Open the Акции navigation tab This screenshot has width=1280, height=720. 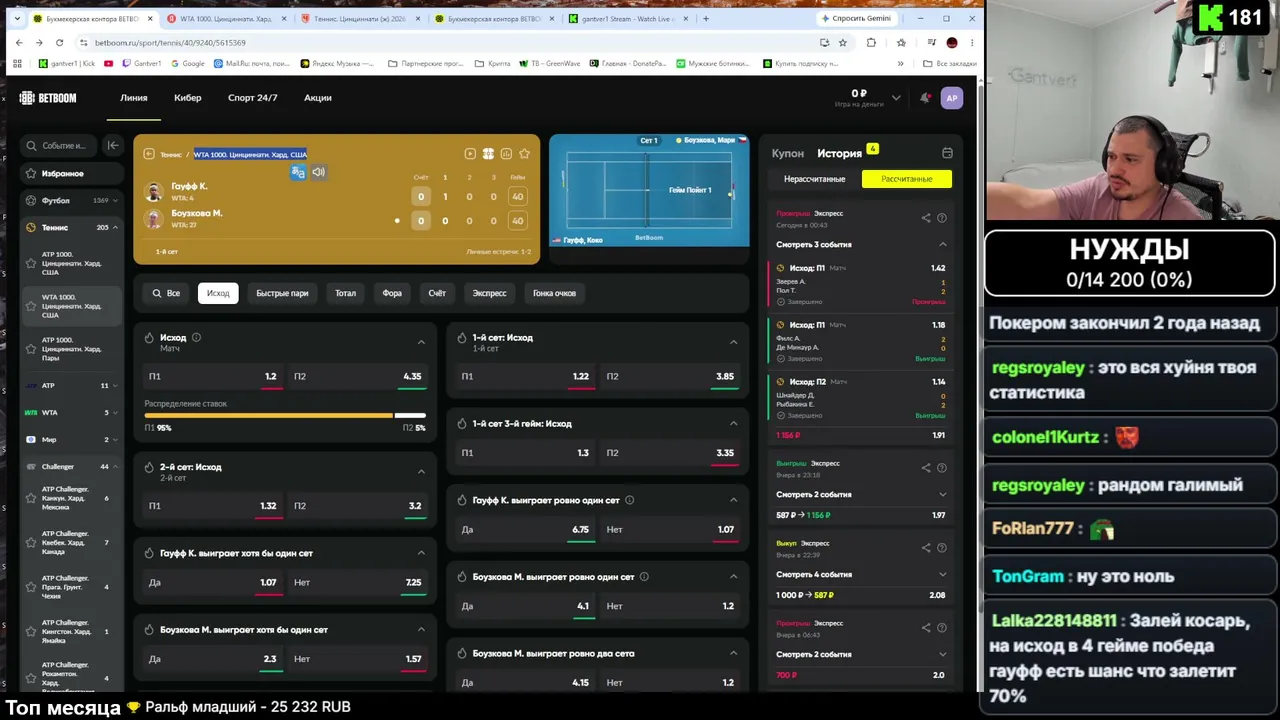(x=318, y=98)
